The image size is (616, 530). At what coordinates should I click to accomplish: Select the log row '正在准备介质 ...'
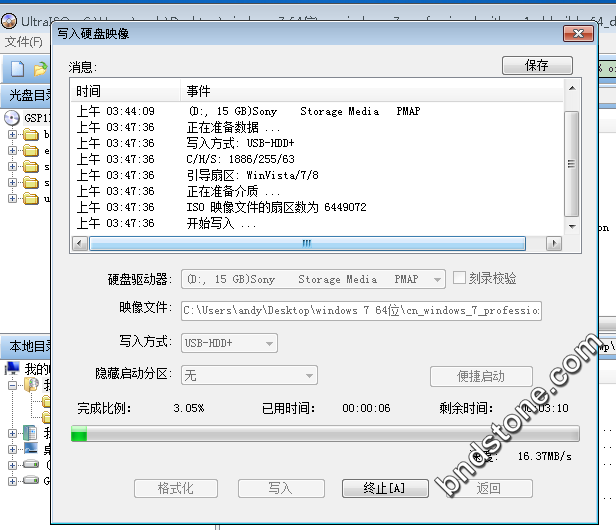click(x=317, y=191)
